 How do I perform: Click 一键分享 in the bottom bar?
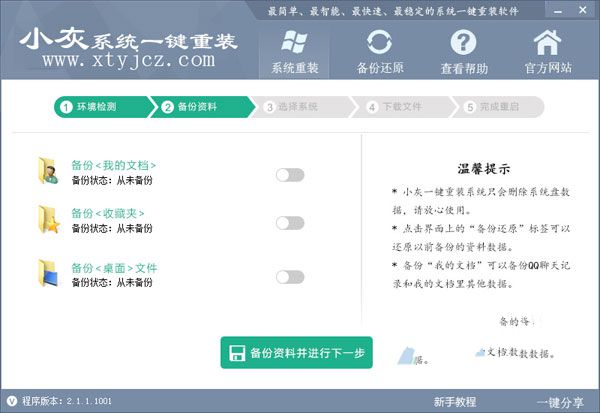pos(559,402)
